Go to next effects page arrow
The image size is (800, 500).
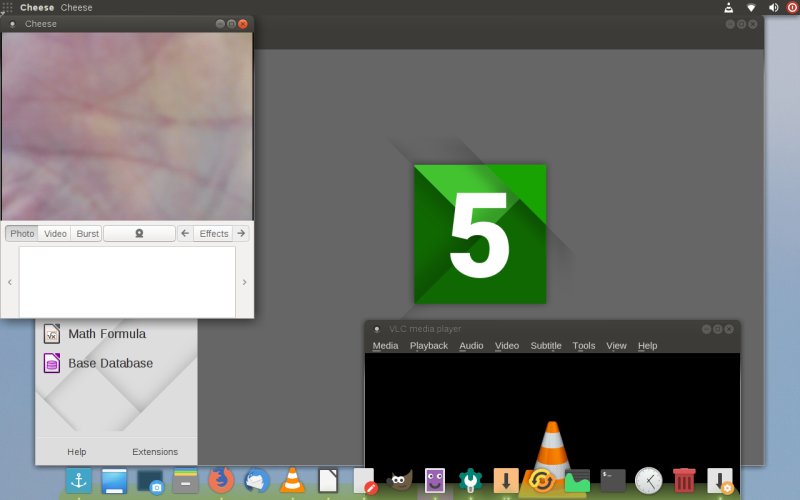coord(241,233)
